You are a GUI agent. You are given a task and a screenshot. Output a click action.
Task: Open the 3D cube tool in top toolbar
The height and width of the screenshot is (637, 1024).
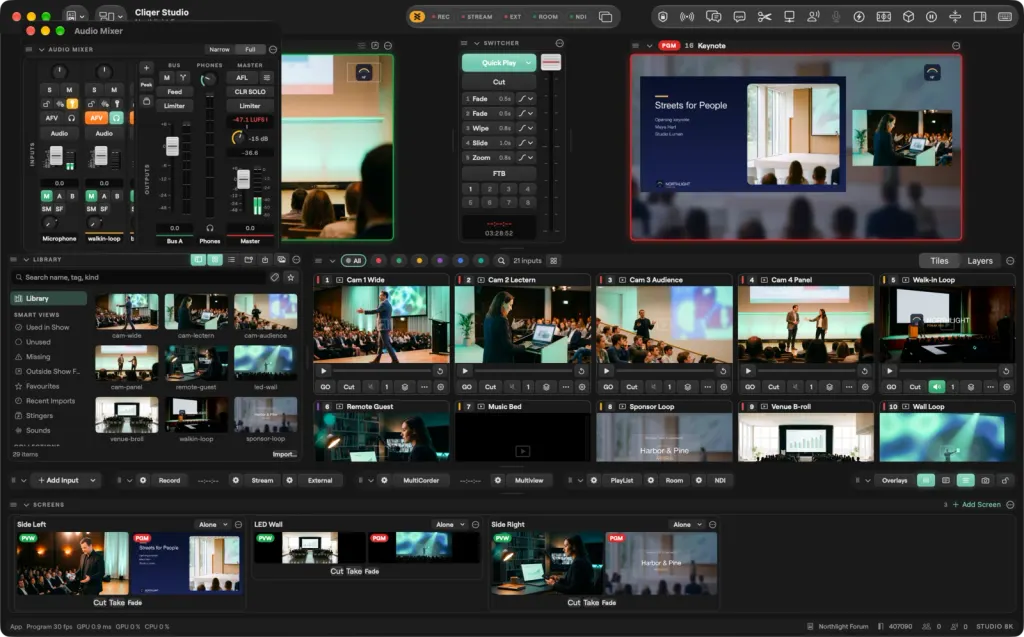tap(908, 17)
